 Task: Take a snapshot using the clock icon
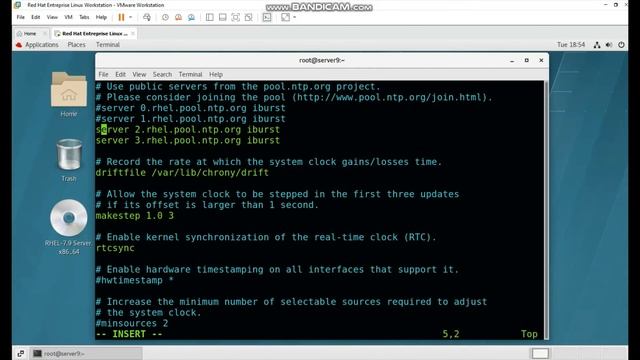click(x=165, y=17)
